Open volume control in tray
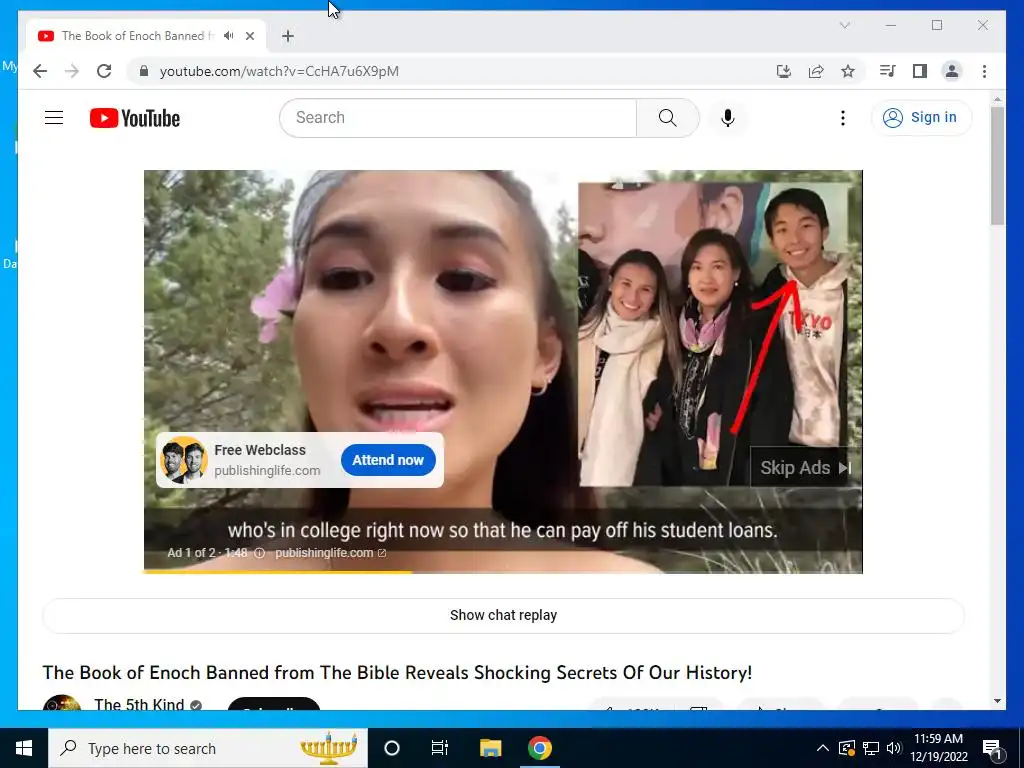1024x768 pixels. point(894,748)
